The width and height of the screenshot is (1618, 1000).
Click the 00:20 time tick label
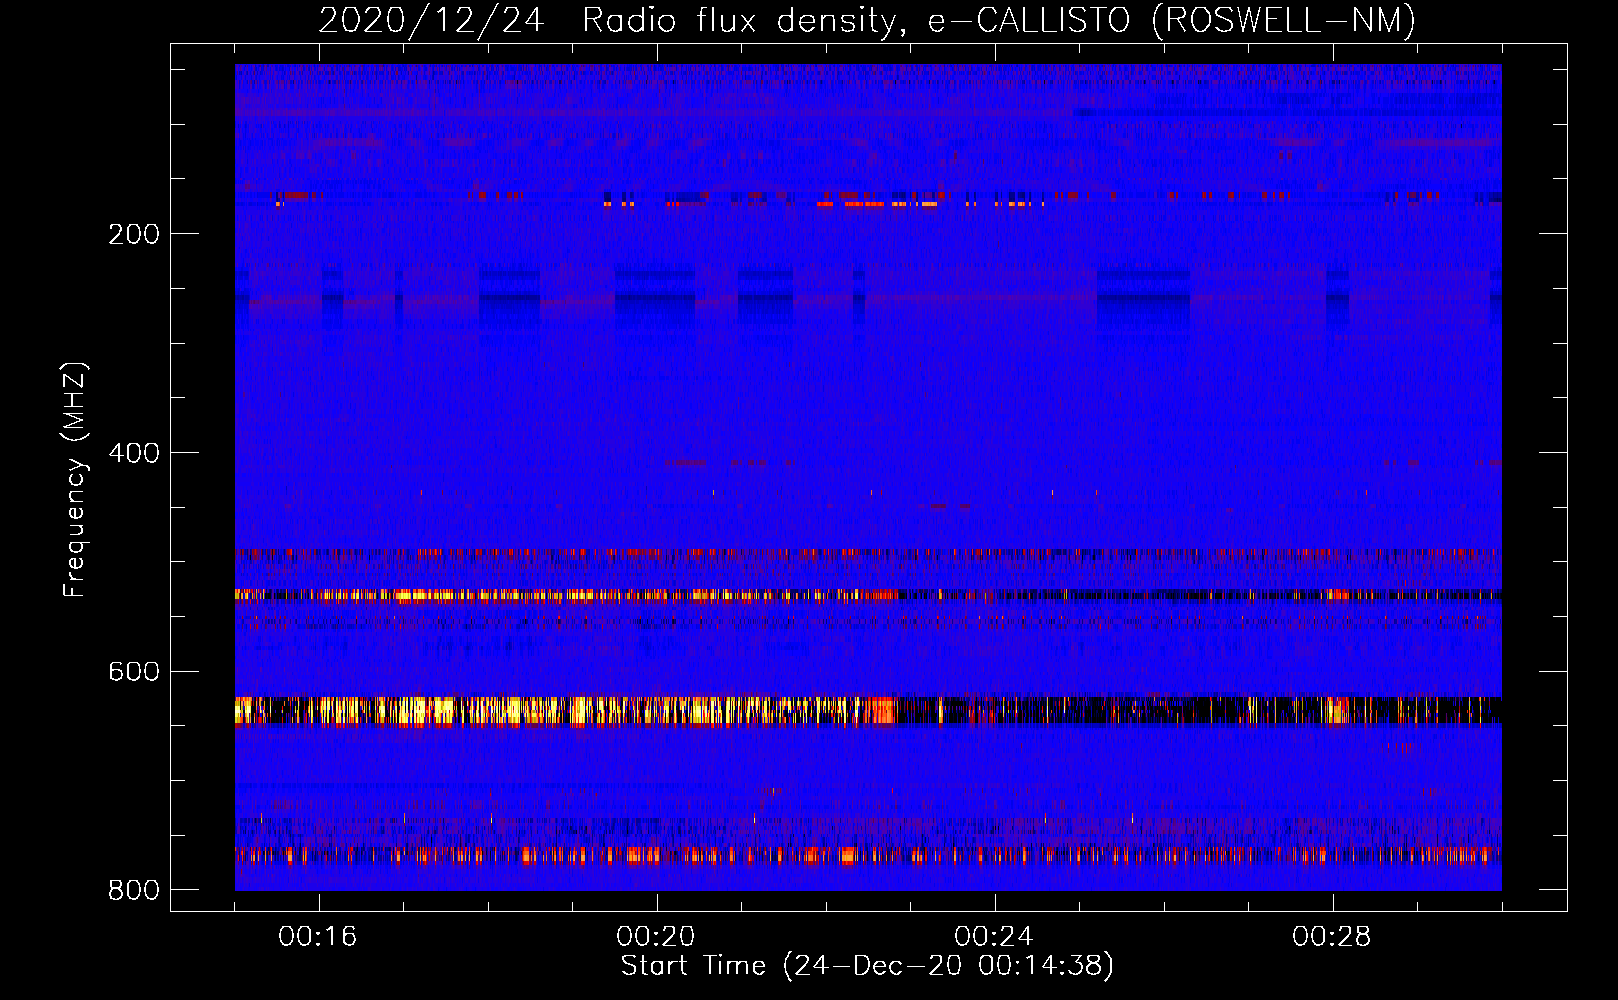pyautogui.click(x=656, y=937)
